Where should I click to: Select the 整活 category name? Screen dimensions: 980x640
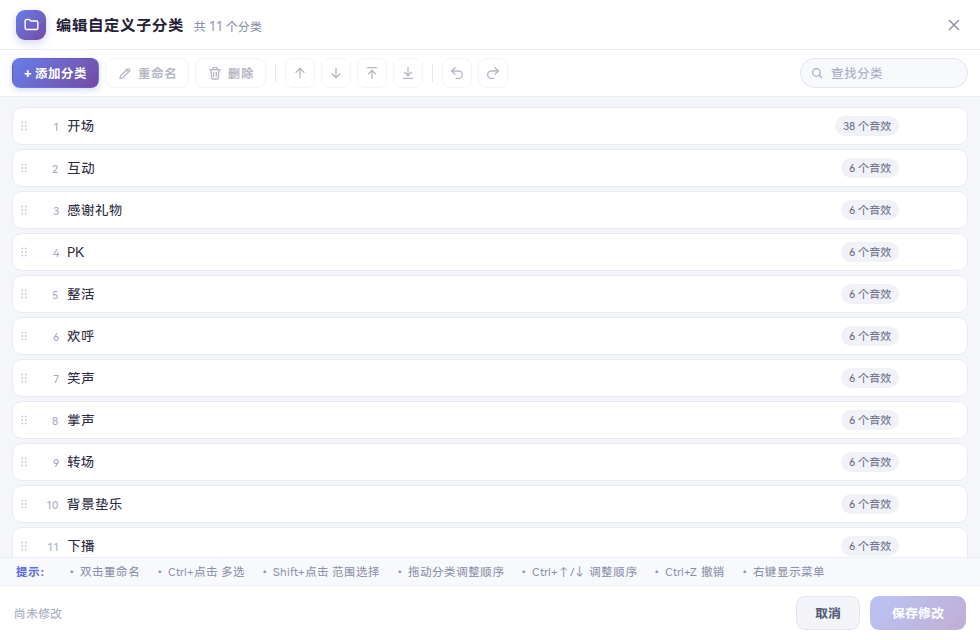pyautogui.click(x=81, y=294)
